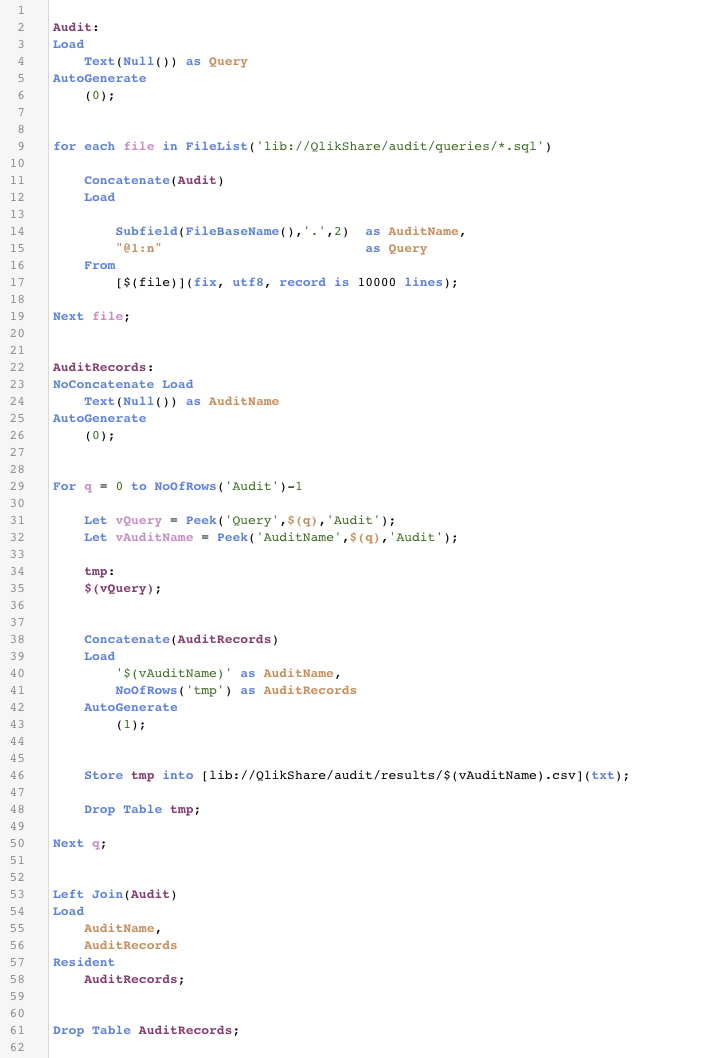Click the 'Let vQuery' statement

(x=240, y=520)
